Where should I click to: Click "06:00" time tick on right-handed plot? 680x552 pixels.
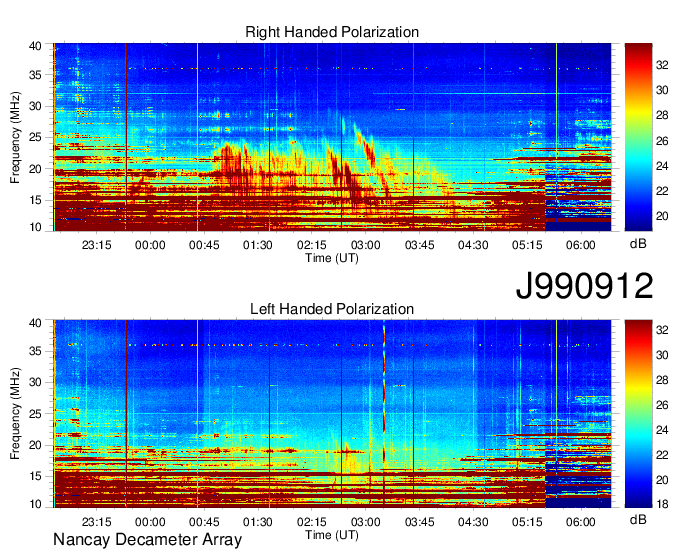tap(581, 245)
